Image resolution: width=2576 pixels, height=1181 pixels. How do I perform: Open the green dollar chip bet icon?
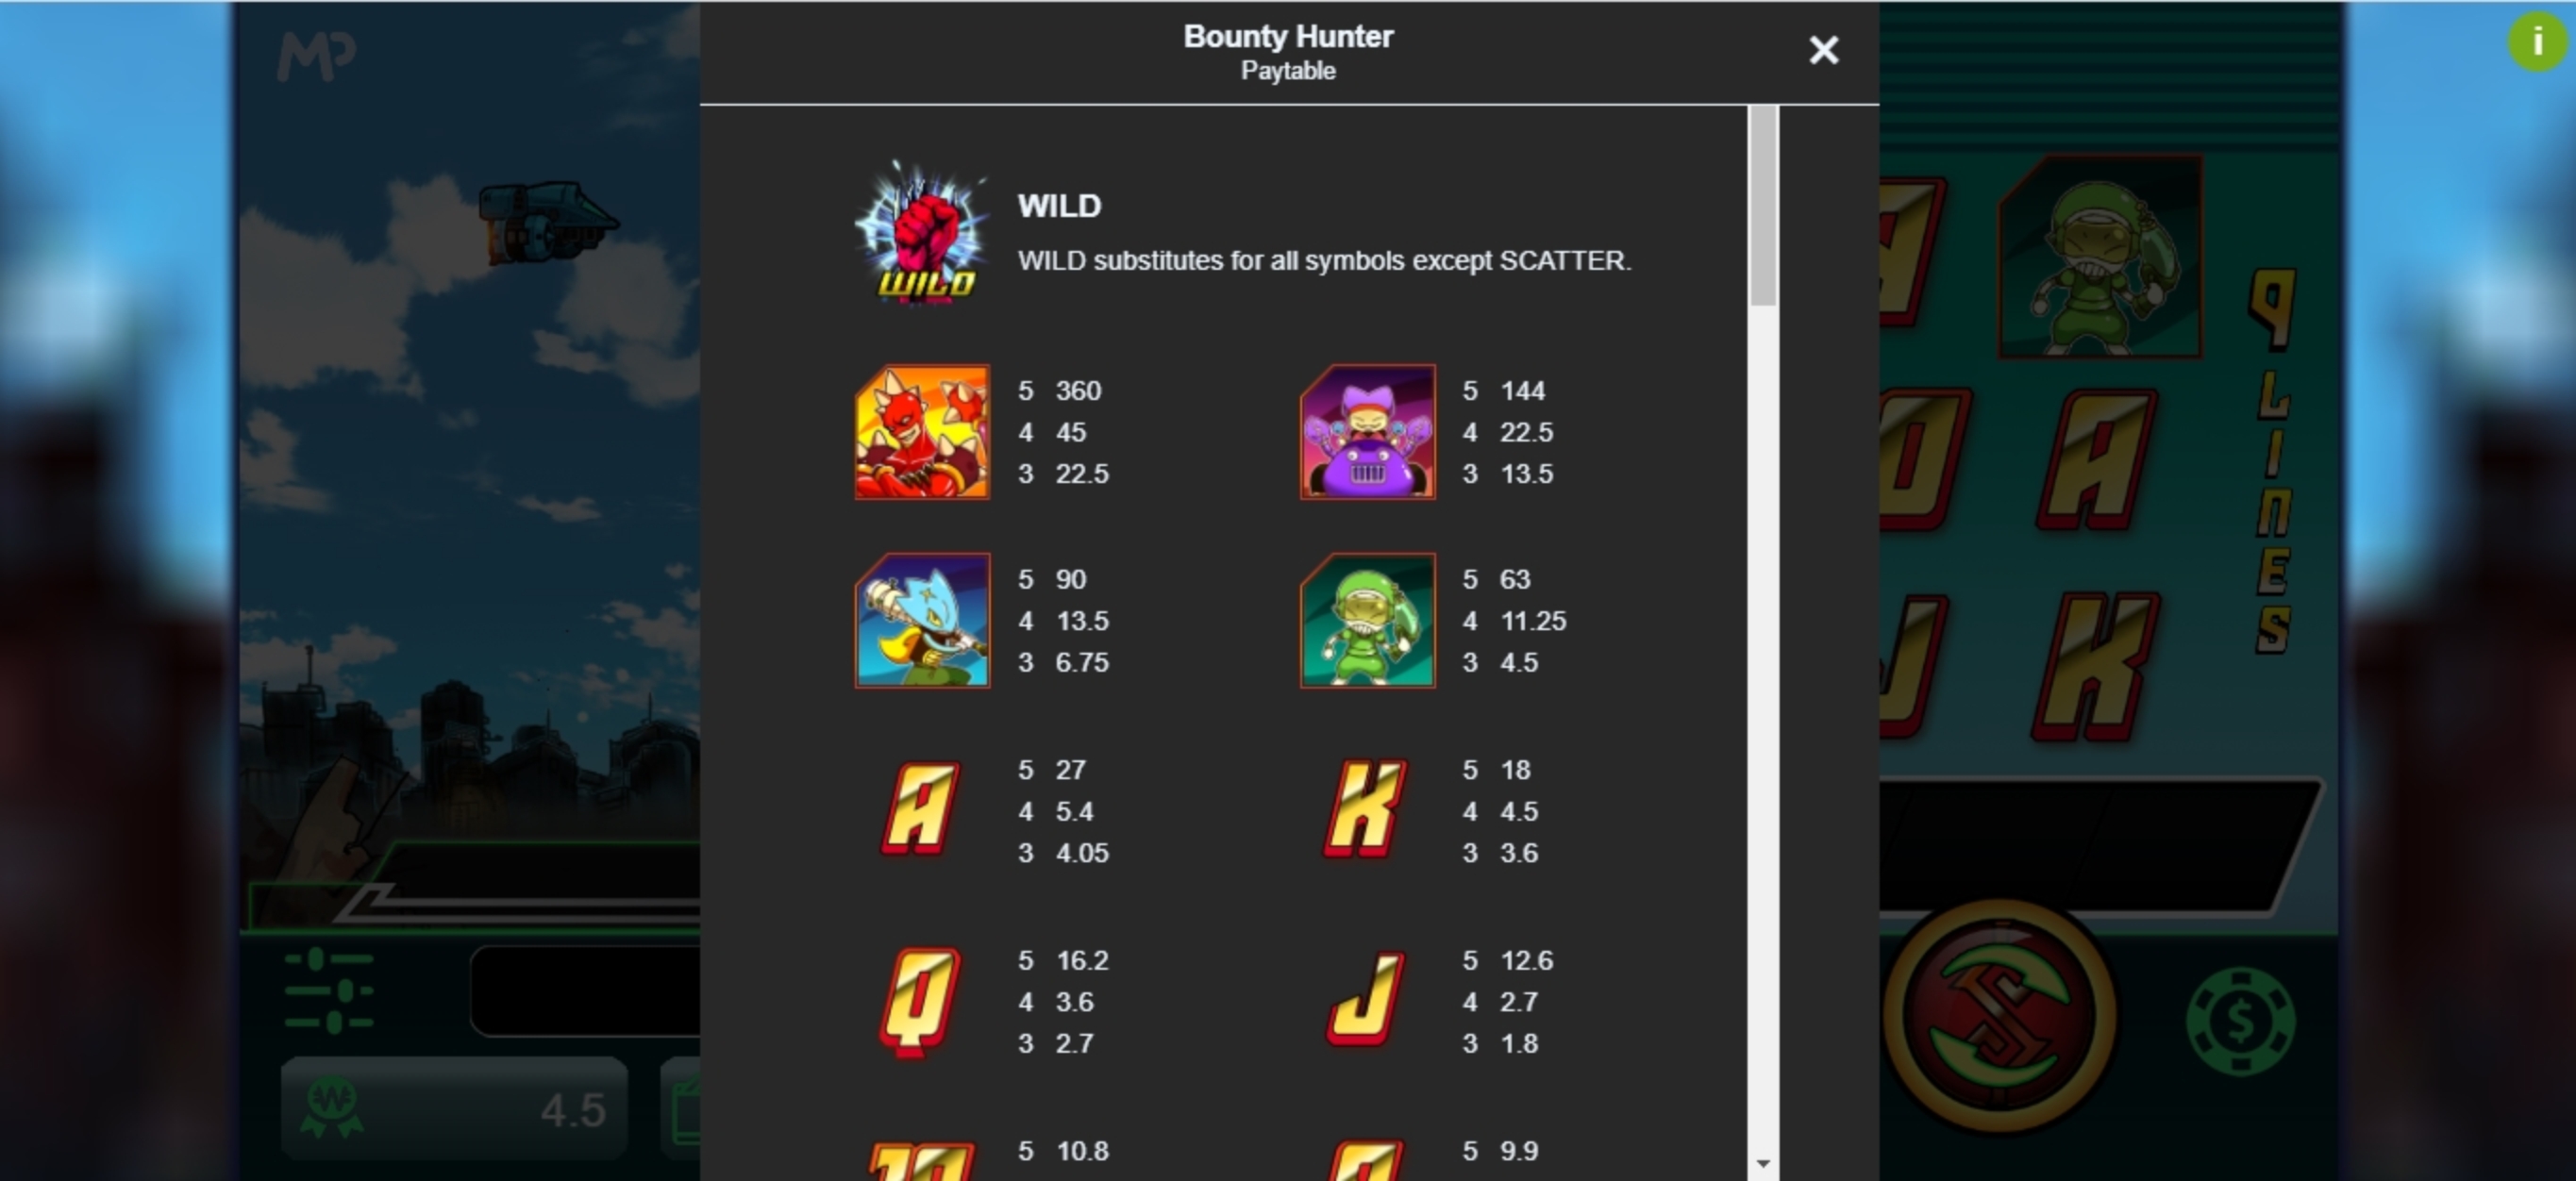coord(2241,1021)
